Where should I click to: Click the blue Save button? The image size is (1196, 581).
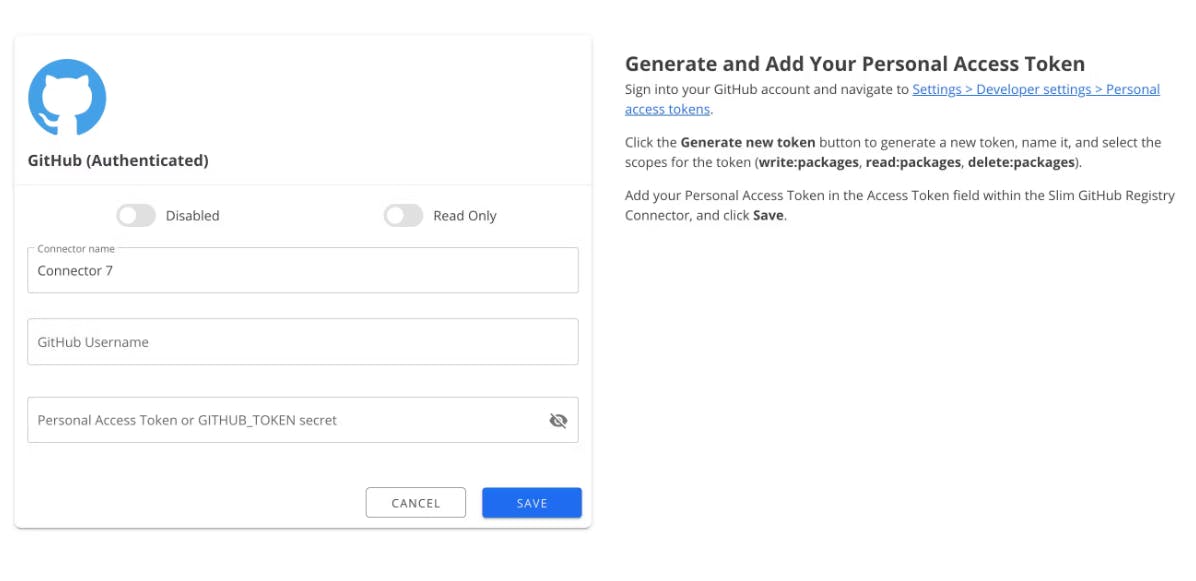(531, 503)
